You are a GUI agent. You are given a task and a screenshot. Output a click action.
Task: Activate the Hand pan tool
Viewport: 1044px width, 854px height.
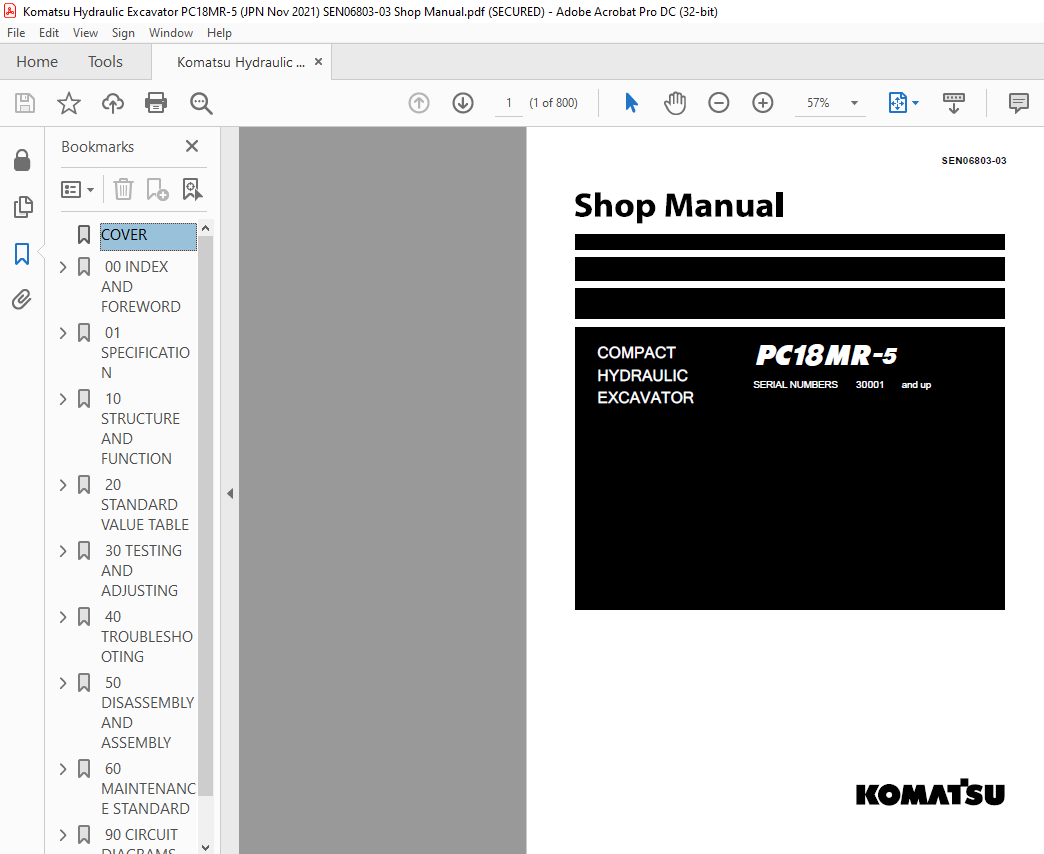coord(674,103)
